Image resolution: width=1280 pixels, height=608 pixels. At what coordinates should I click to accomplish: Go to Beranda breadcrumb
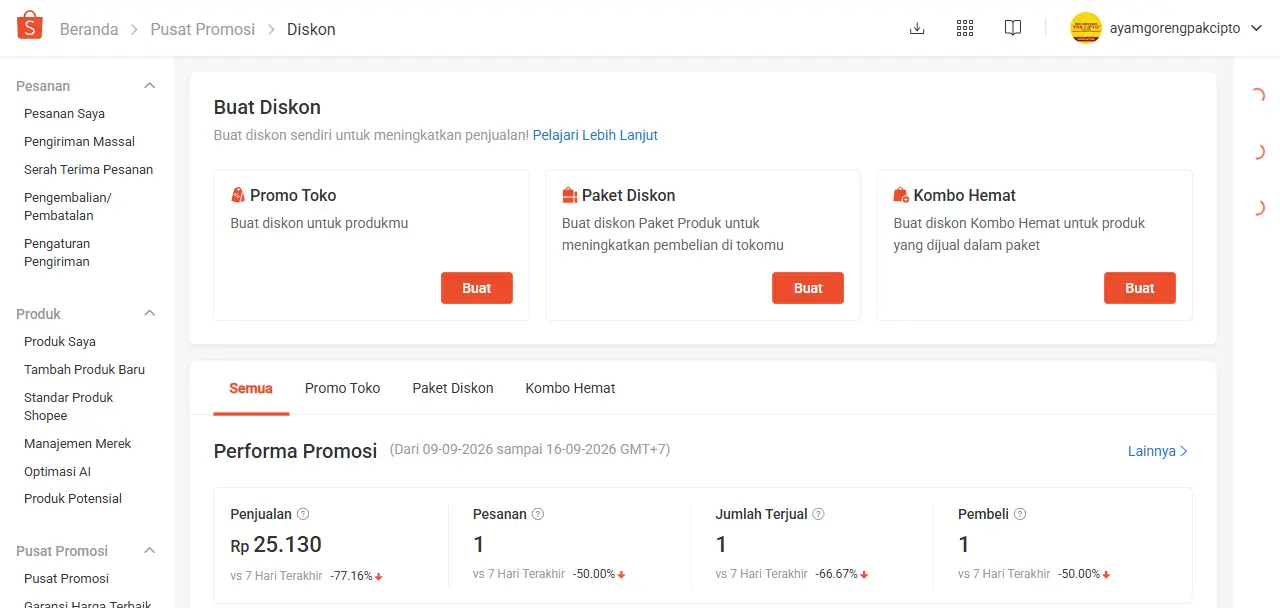click(89, 29)
